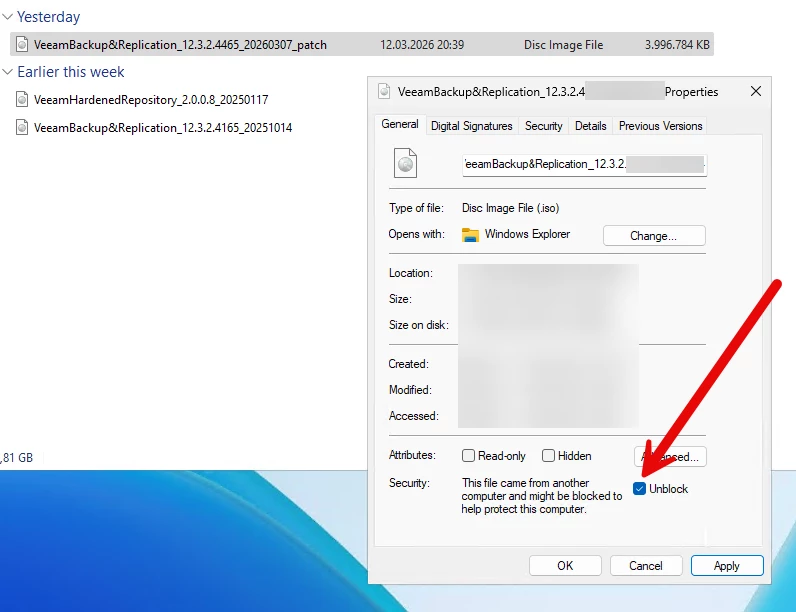The image size is (796, 612).
Task: Open the Details tab
Action: pyautogui.click(x=590, y=126)
